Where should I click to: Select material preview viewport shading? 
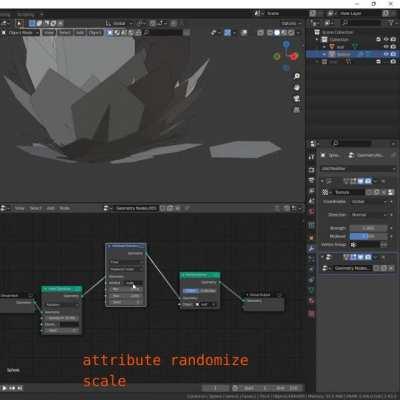(284, 33)
